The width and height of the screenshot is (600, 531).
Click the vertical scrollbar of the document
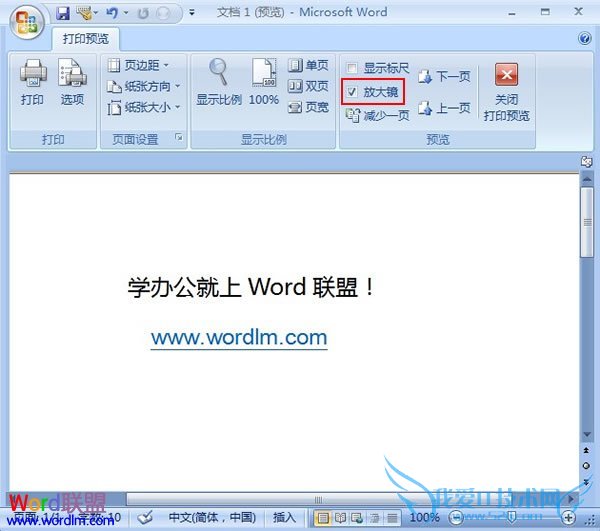tap(587, 300)
